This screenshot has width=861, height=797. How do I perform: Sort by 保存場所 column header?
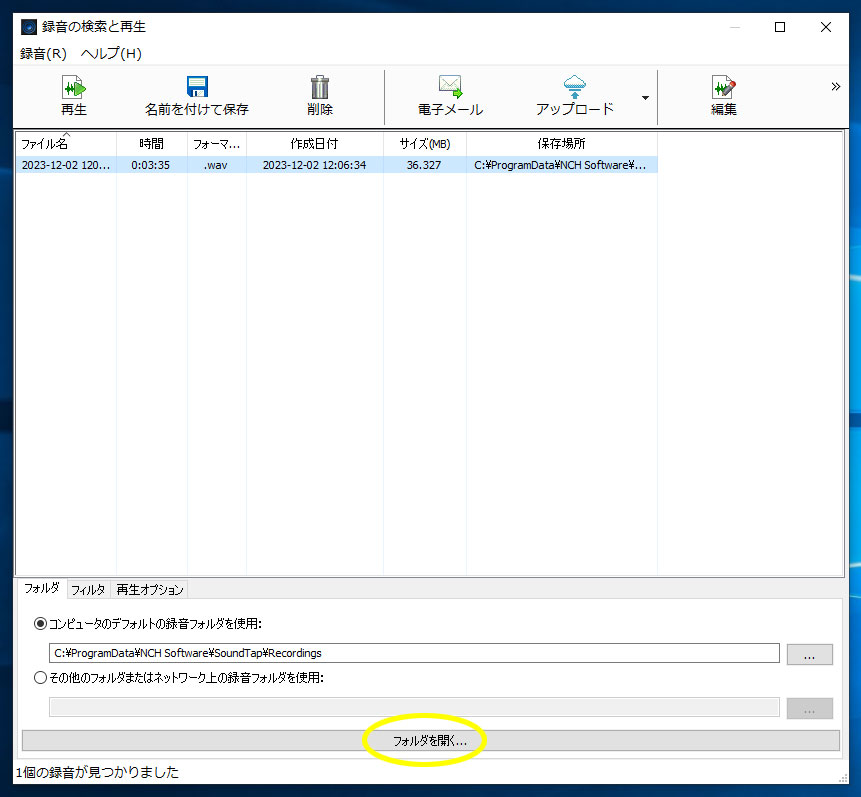562,144
